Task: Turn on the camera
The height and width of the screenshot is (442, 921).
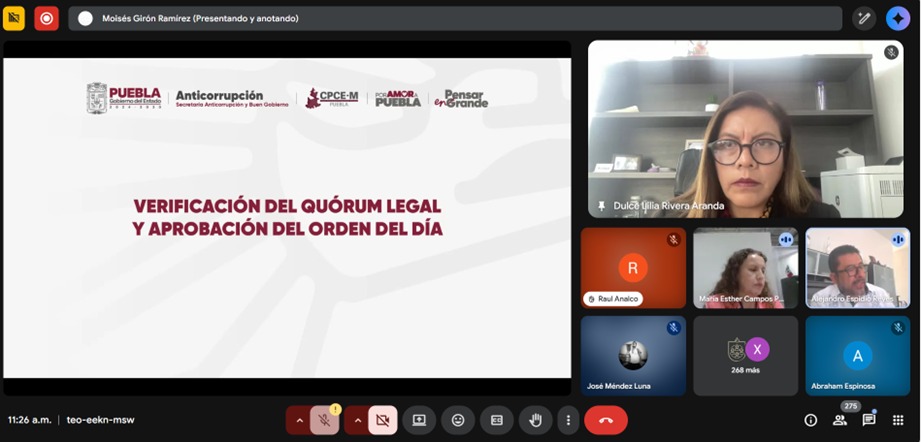Action: point(382,420)
